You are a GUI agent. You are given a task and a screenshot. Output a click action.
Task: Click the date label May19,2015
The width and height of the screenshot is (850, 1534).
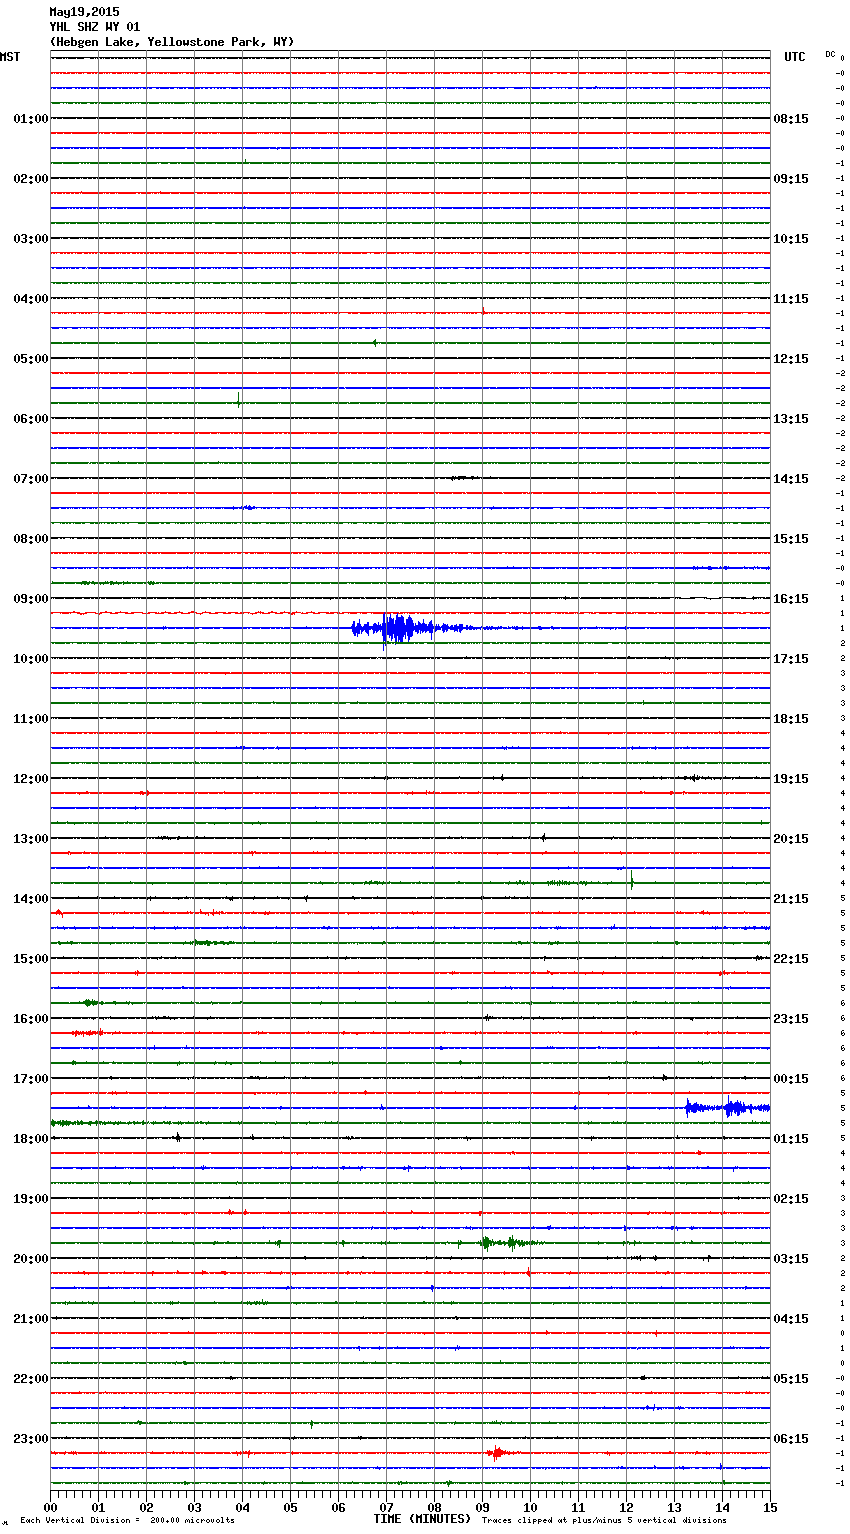pos(84,12)
